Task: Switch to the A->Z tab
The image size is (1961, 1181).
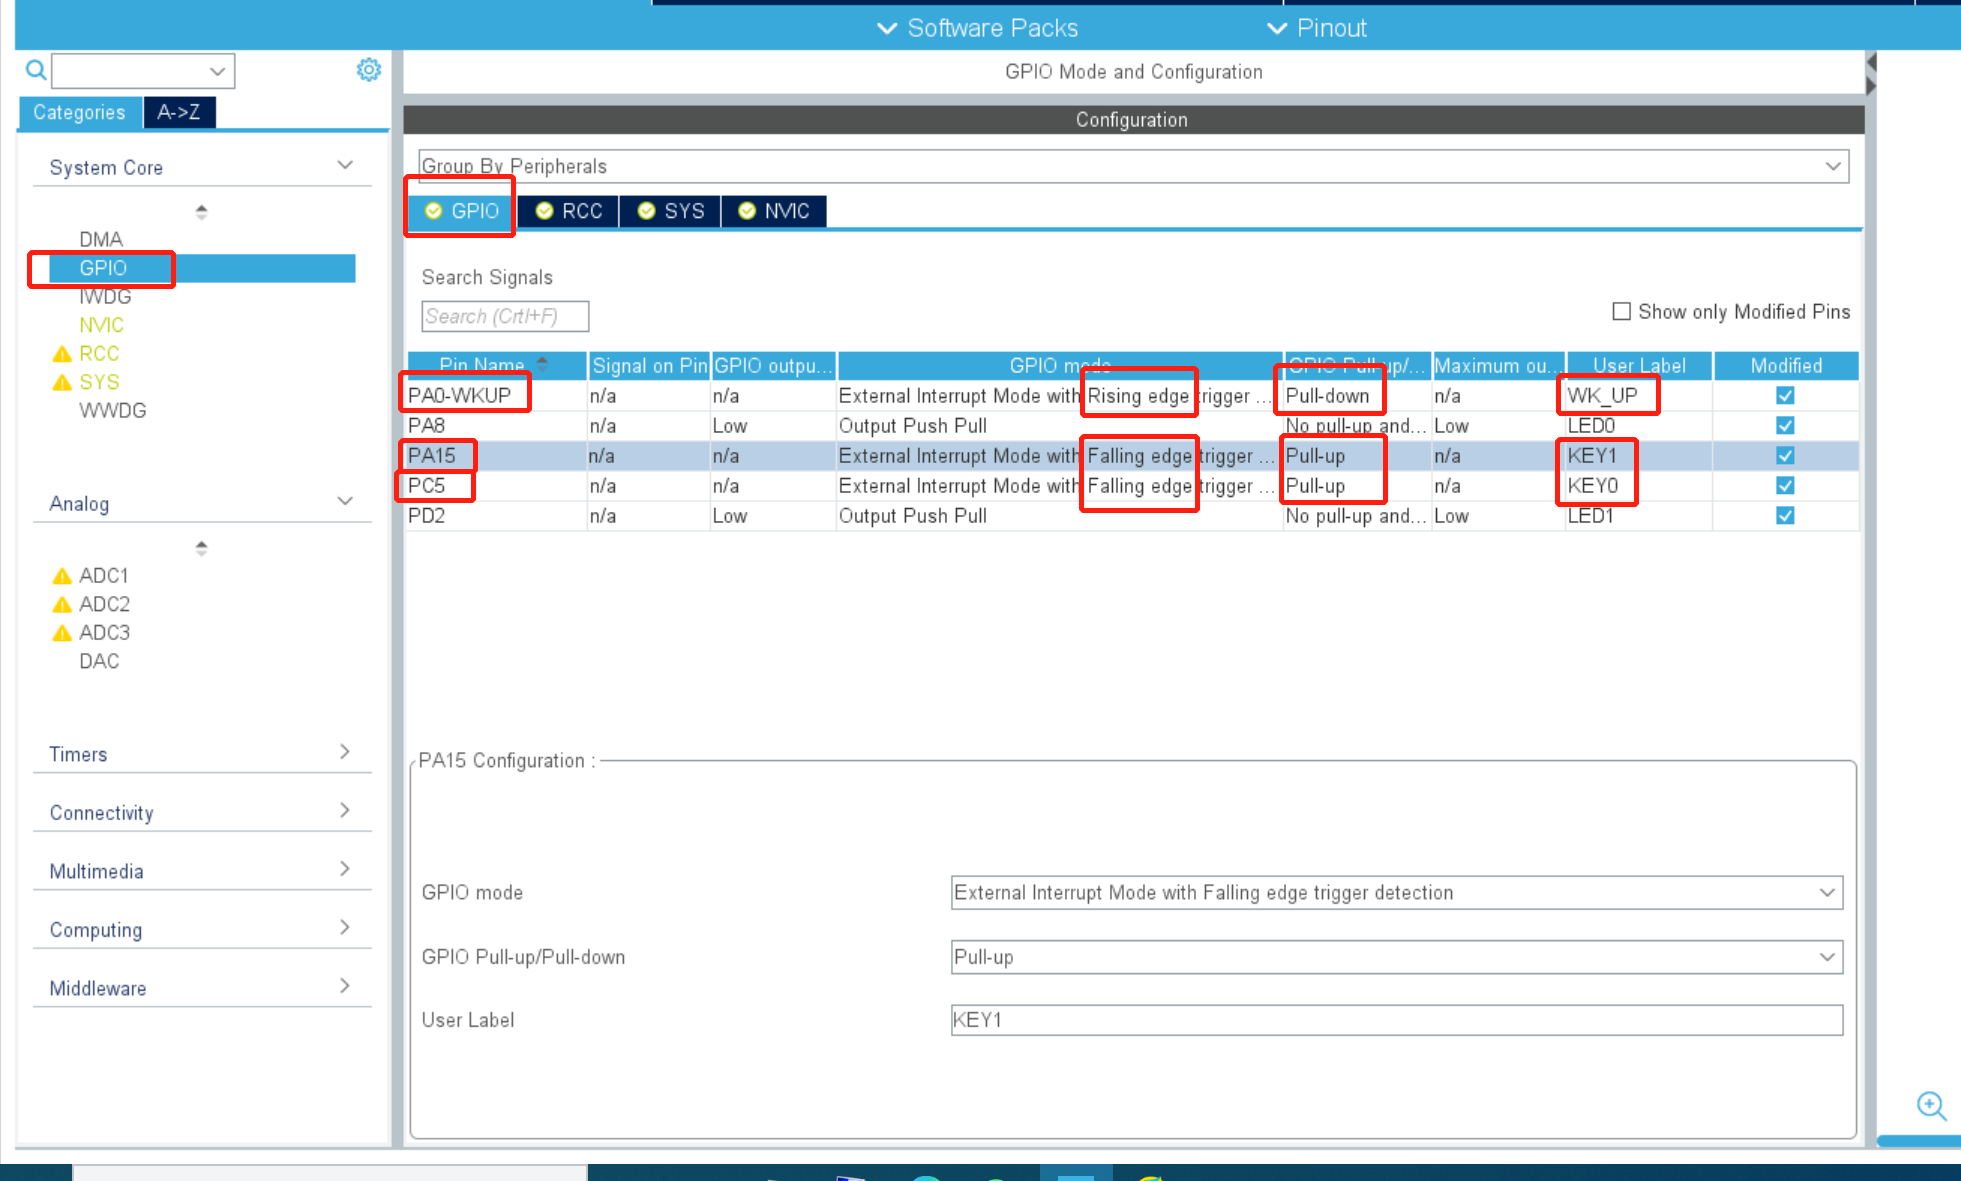Action: 179,112
